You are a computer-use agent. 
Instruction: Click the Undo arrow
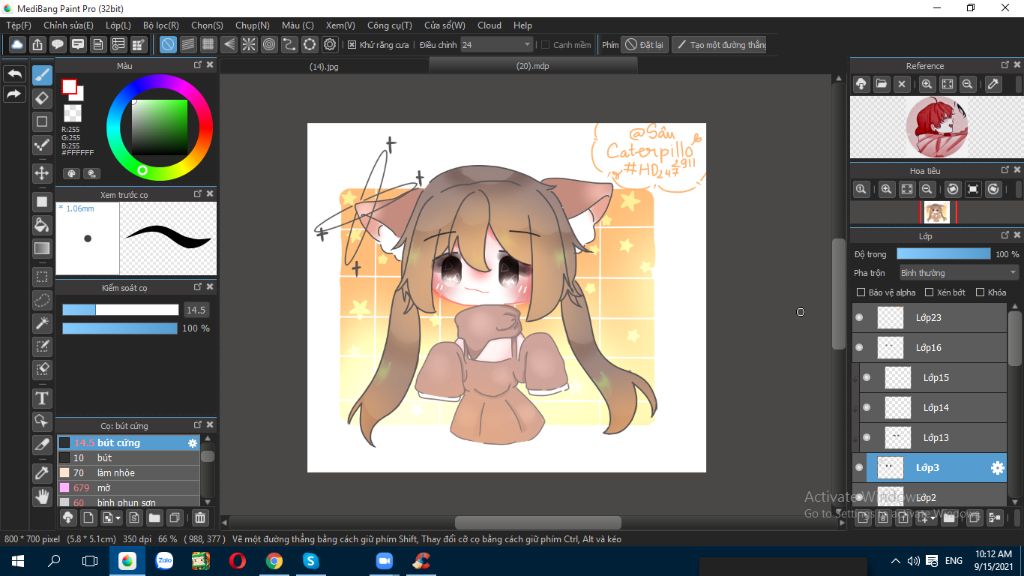tap(14, 74)
